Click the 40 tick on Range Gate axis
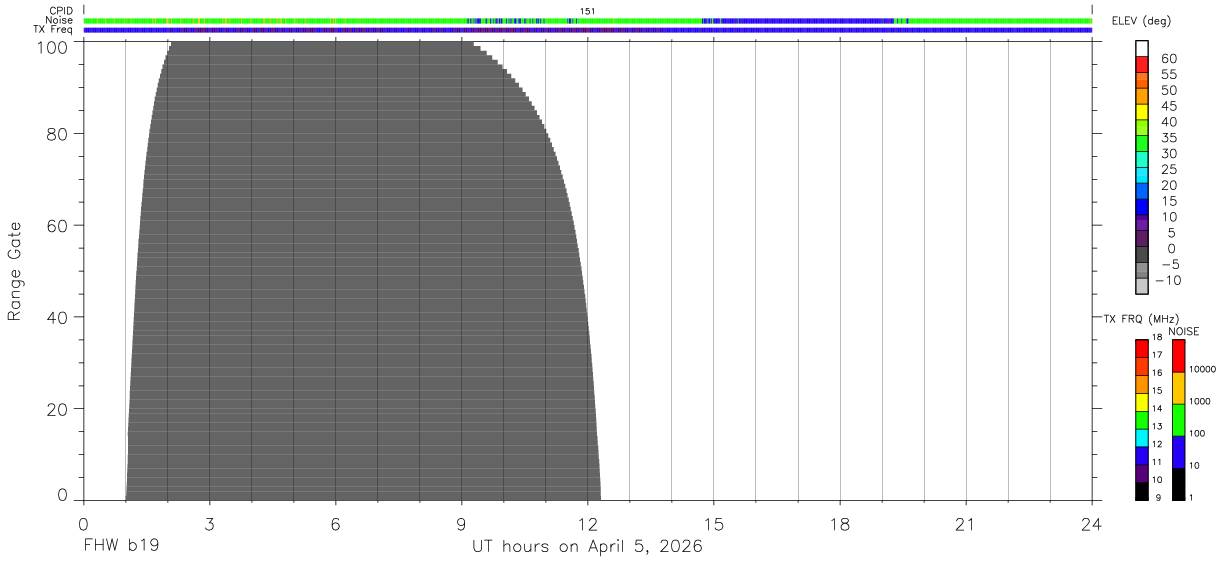 pos(56,317)
